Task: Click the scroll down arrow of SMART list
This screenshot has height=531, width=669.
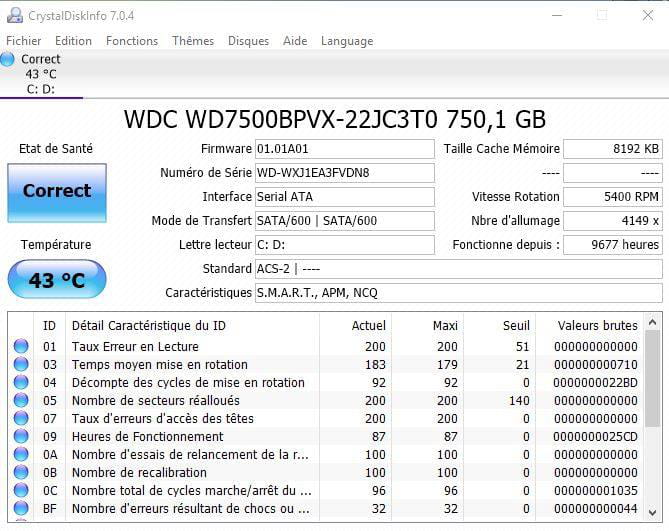Action: [652, 512]
